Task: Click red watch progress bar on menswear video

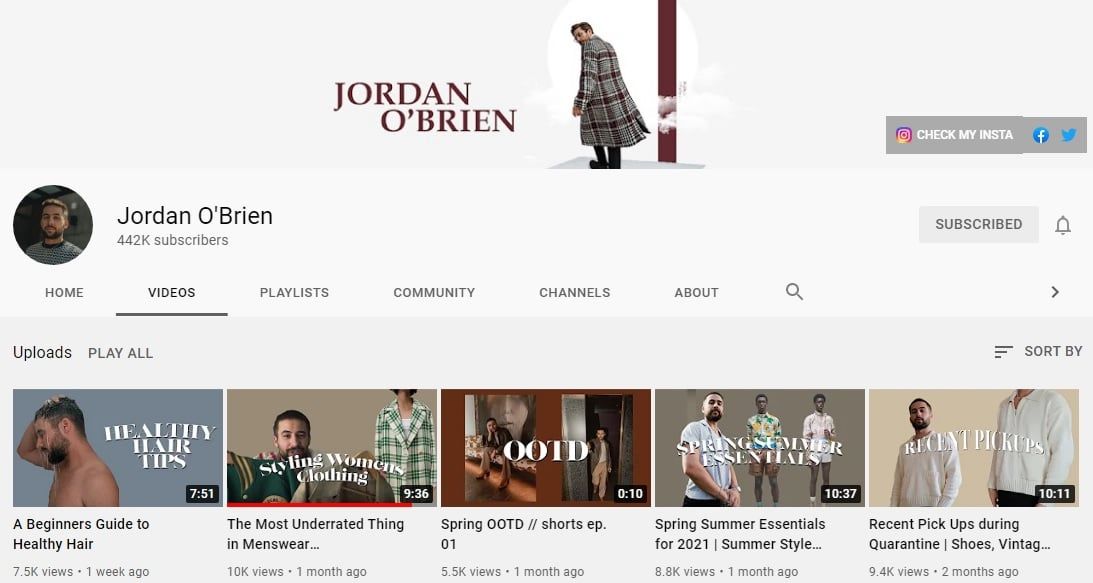Action: pos(319,505)
